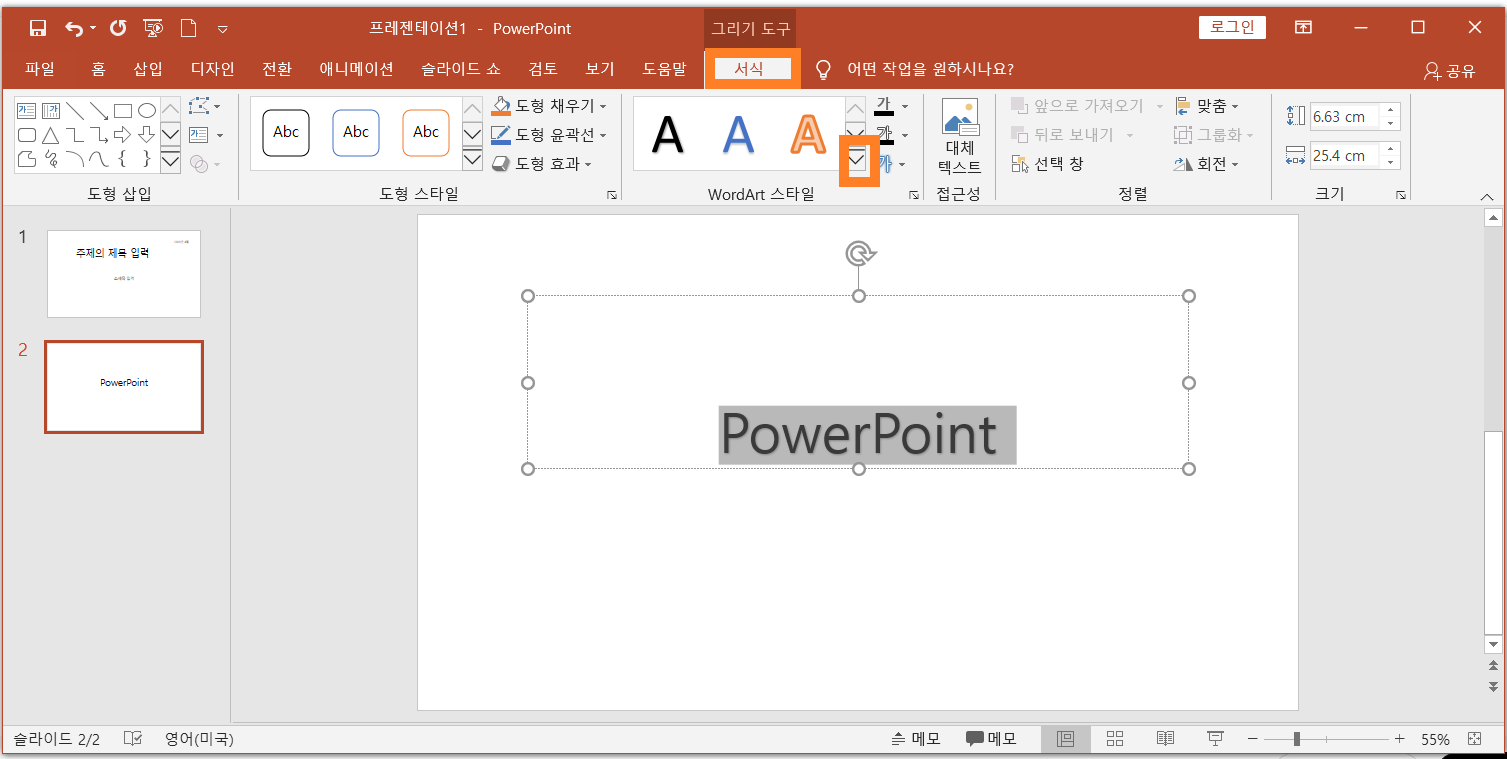1507x759 pixels.
Task: Expand the insert shapes gallery More arrow
Action: [x=170, y=160]
